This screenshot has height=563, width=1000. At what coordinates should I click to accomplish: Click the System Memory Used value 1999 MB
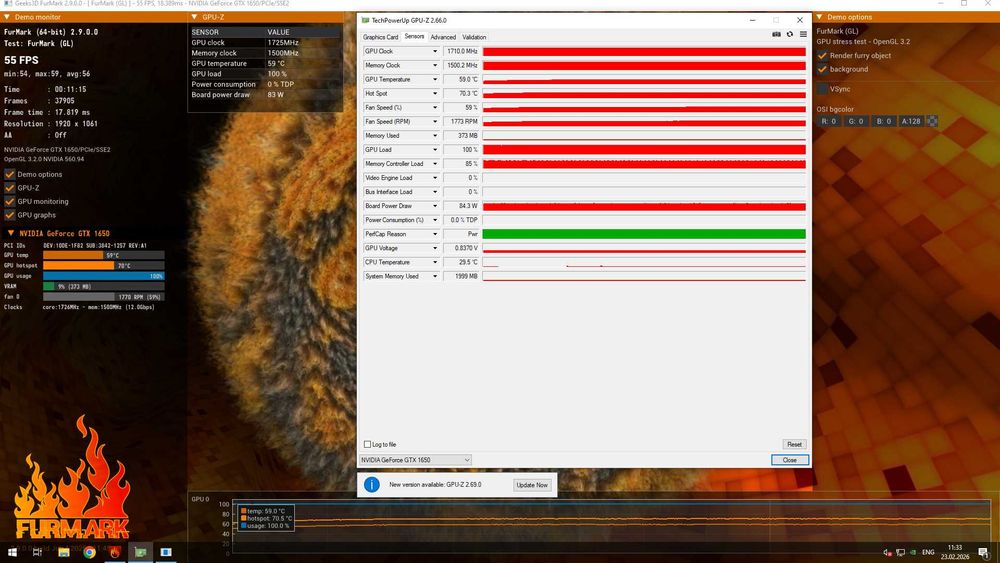click(460, 276)
